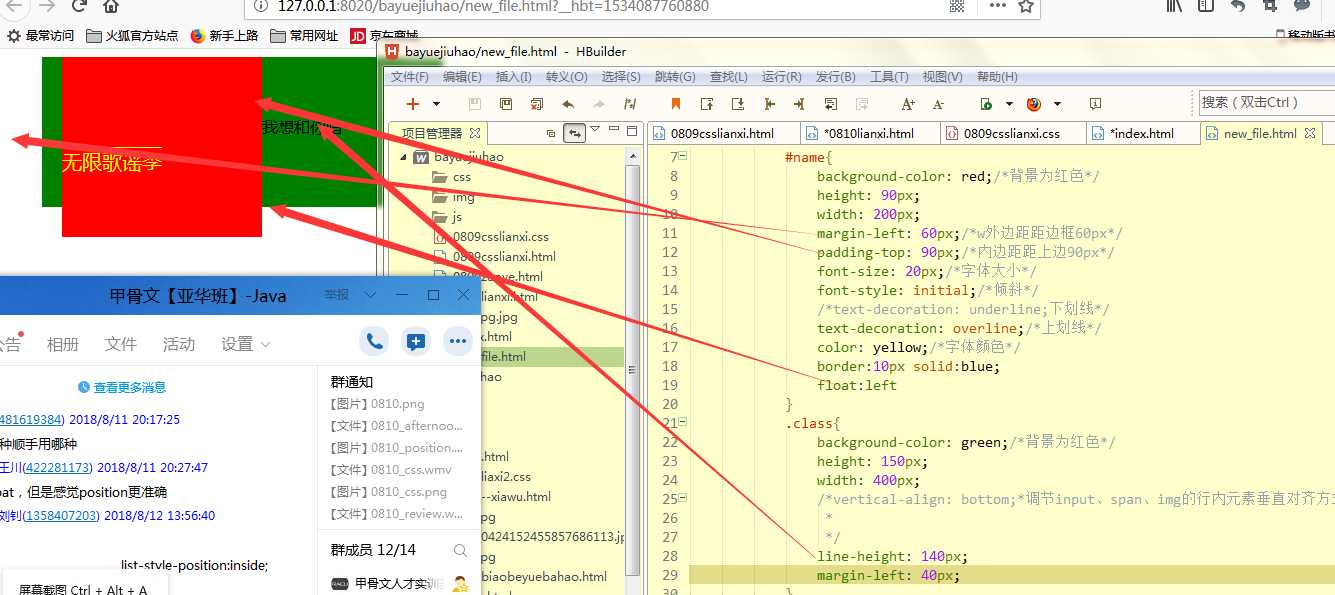Open the dropdown arrow beside the New icon

click(436, 104)
